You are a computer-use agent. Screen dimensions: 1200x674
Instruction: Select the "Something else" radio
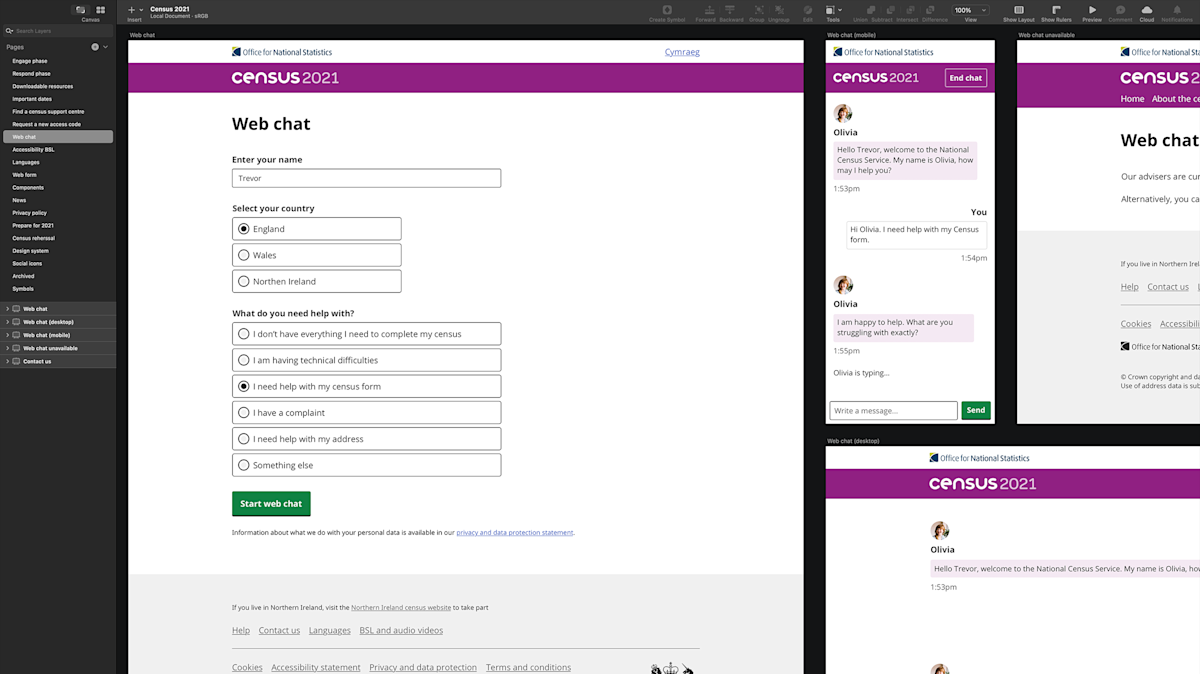point(243,465)
